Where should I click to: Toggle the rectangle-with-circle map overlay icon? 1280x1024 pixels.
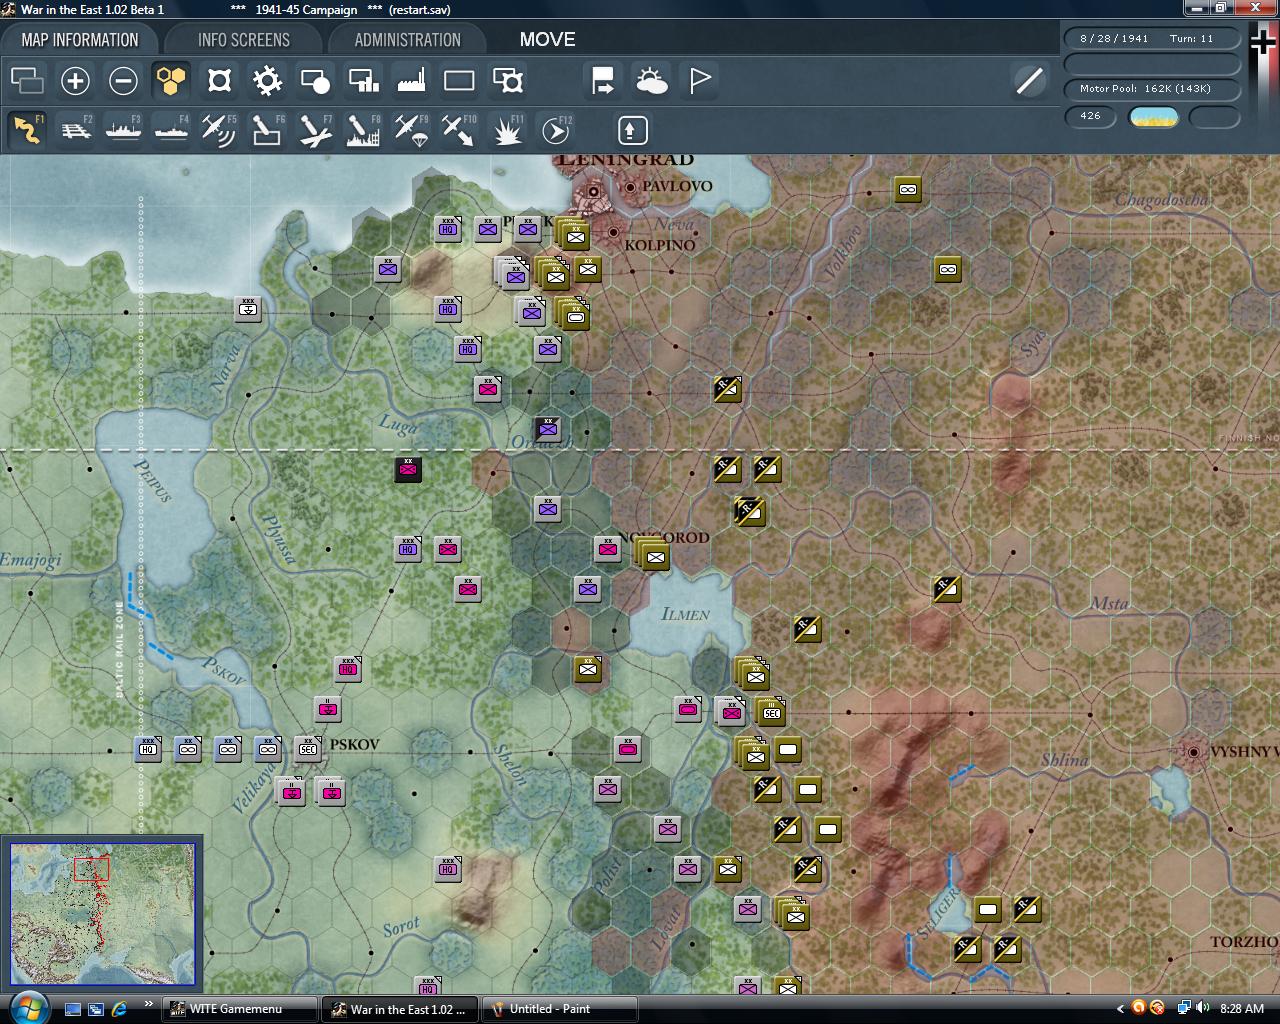coord(315,80)
